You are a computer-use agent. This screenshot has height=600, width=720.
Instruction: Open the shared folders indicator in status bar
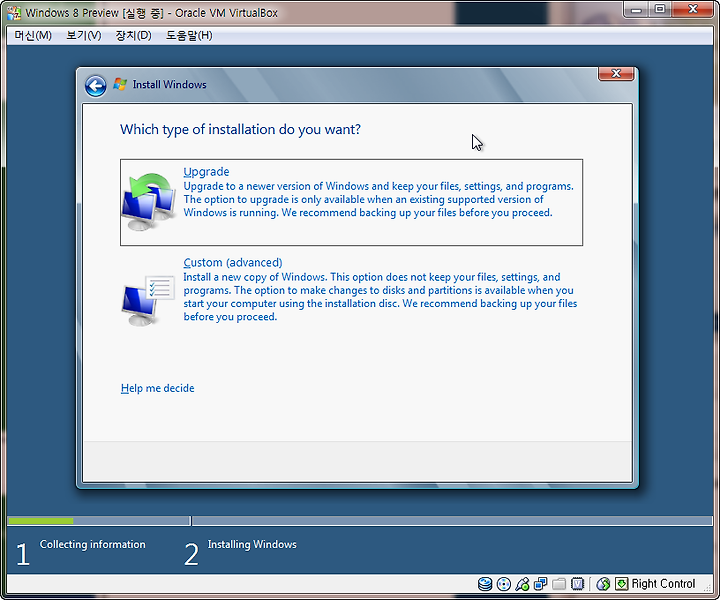pyautogui.click(x=559, y=584)
